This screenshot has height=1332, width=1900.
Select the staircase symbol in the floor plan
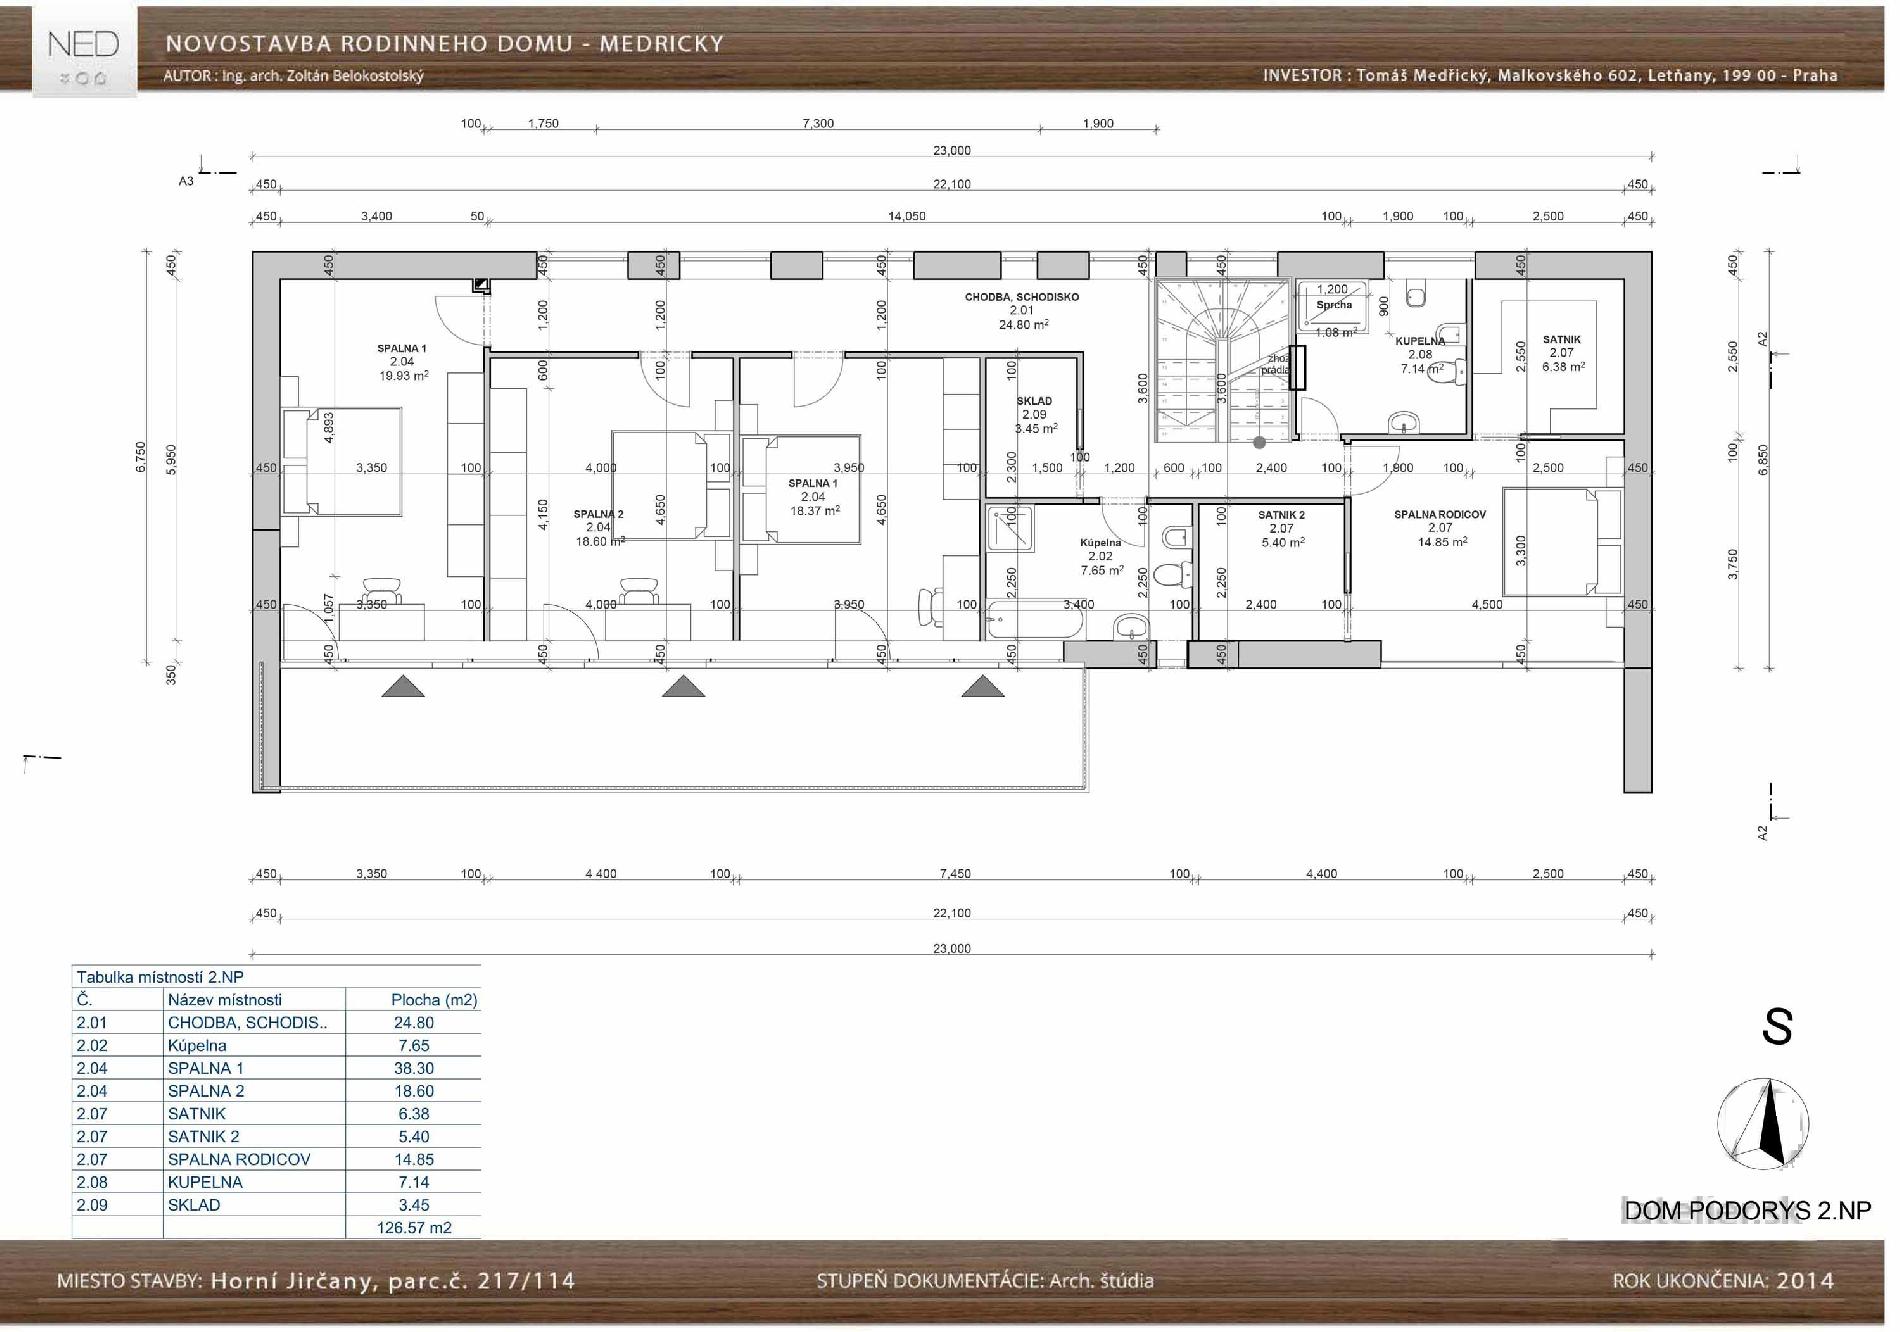1221,360
